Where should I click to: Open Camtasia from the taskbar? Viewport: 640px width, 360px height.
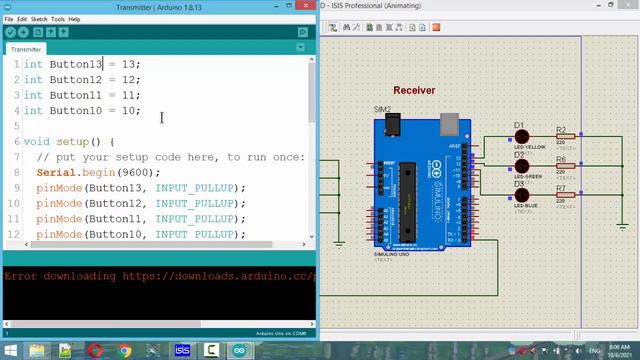pyautogui.click(x=211, y=351)
